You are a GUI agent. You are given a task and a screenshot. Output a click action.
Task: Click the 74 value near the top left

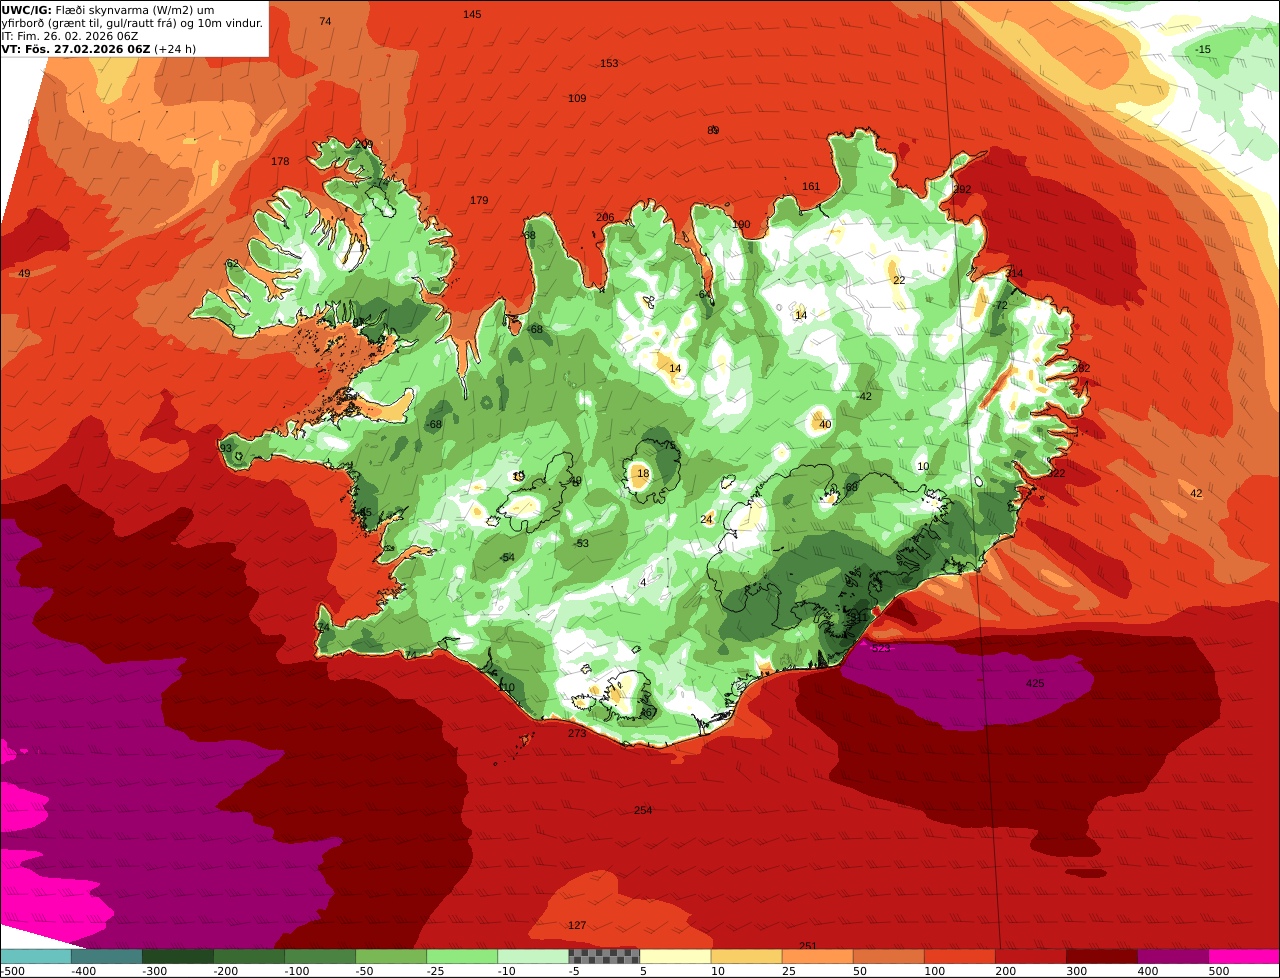point(325,22)
